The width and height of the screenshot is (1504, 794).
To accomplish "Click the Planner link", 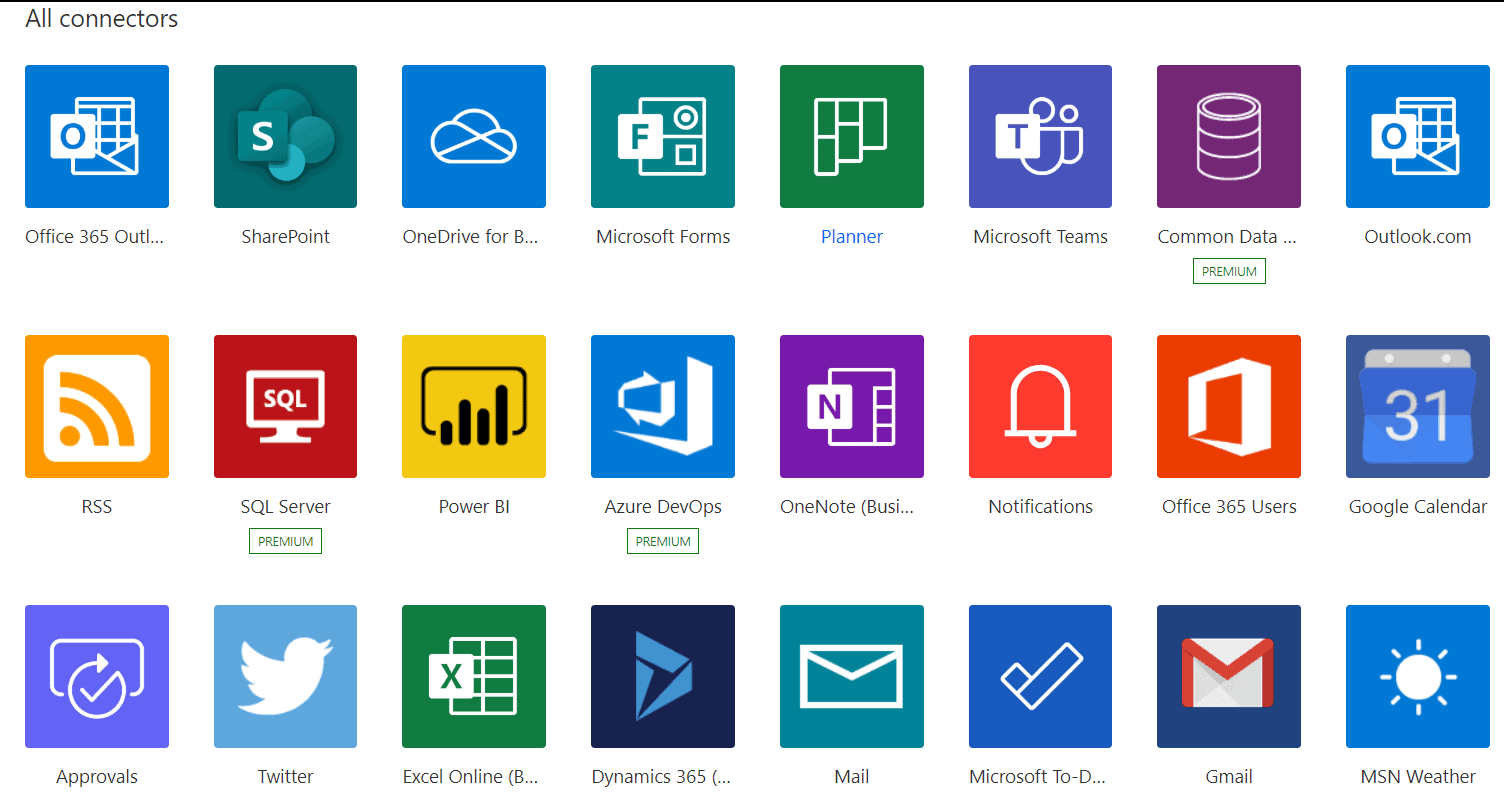I will (851, 236).
